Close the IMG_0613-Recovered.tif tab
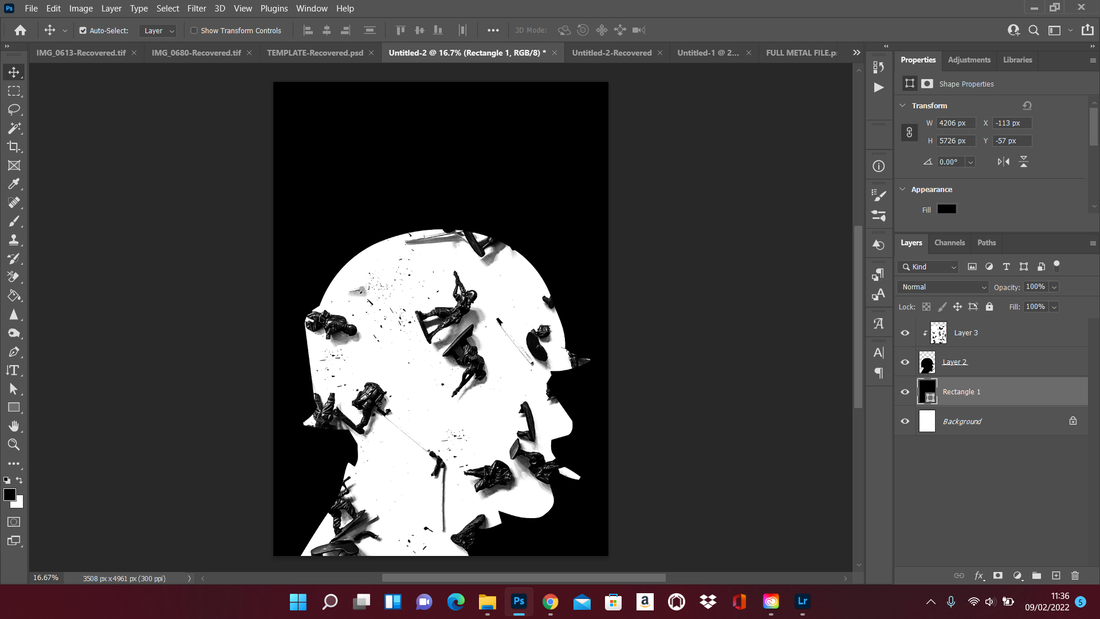The image size is (1100, 619). tap(134, 53)
